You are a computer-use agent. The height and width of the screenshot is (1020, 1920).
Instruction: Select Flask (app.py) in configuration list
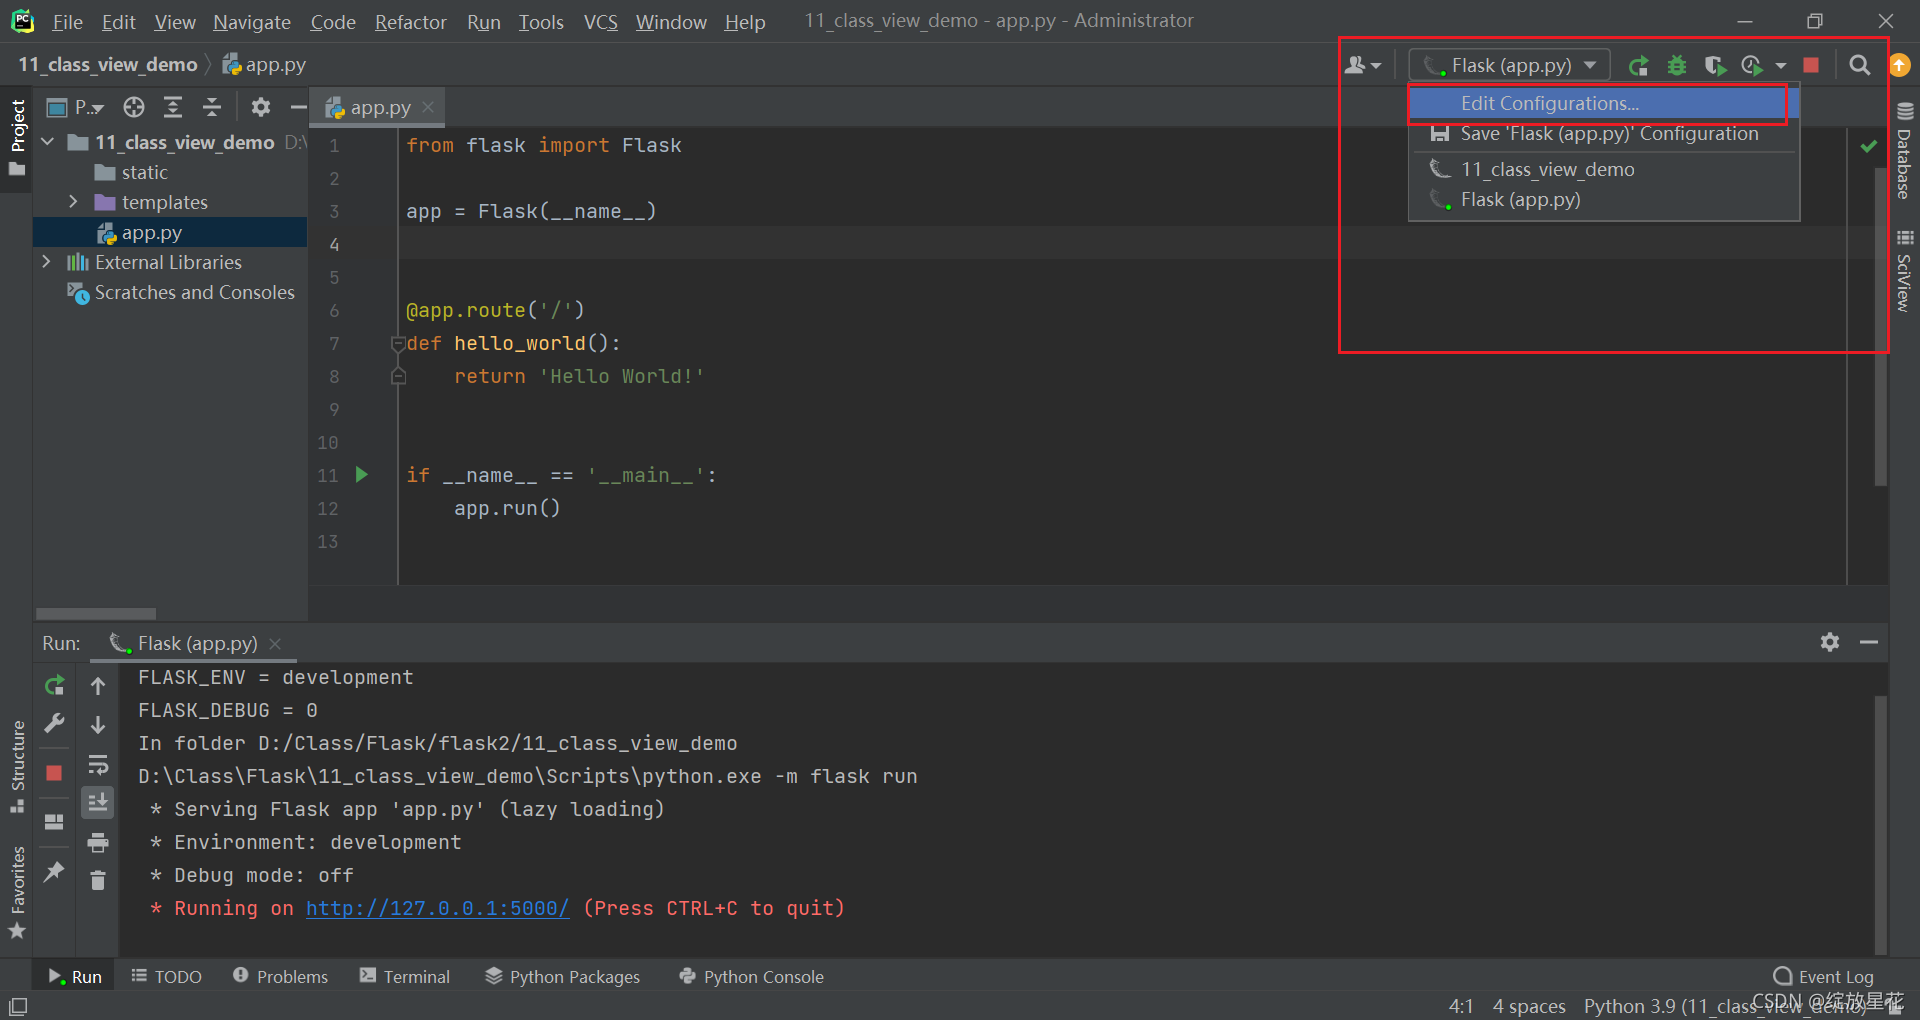pos(1604,200)
